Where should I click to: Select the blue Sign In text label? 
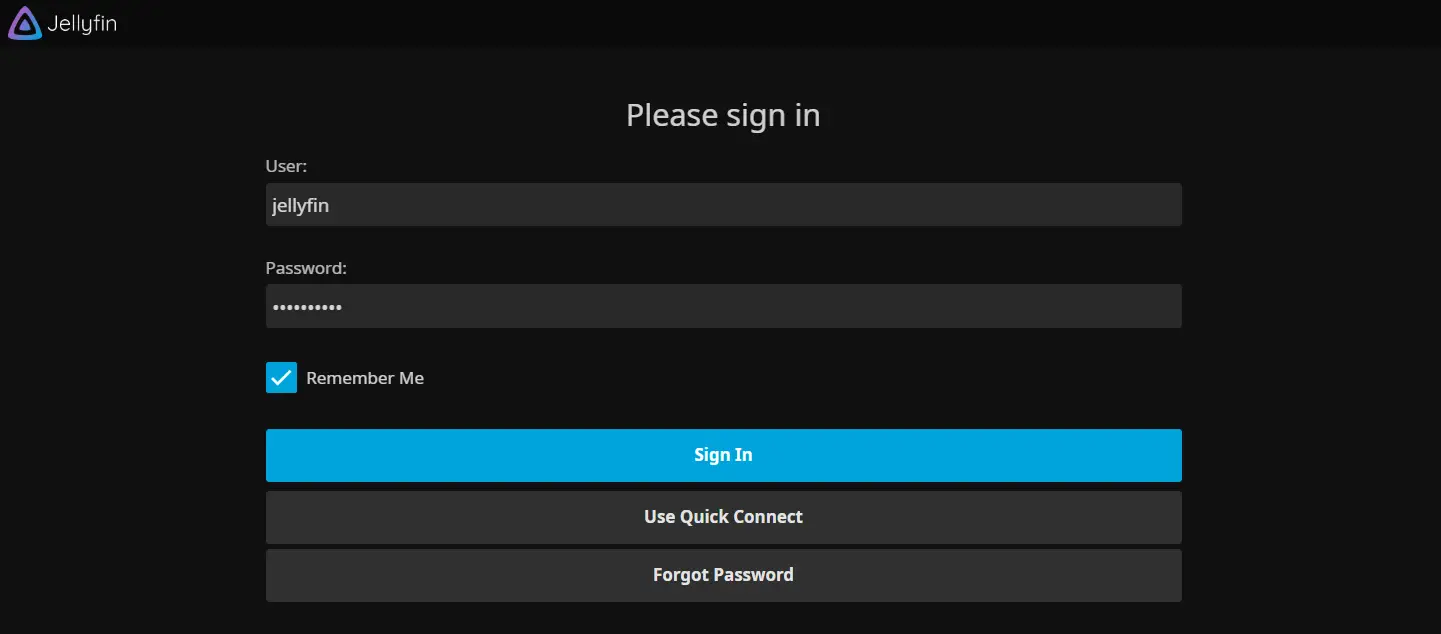coord(723,455)
